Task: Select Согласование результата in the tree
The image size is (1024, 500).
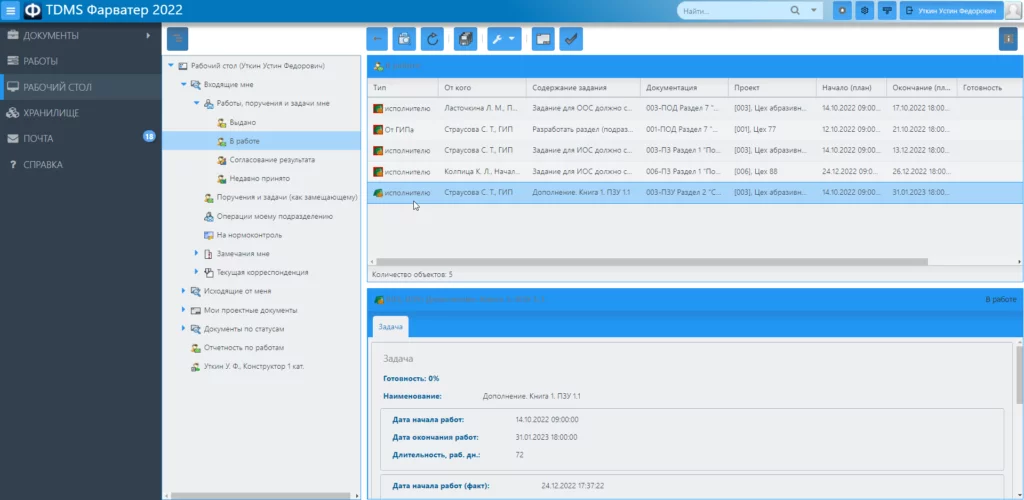Action: tap(272, 160)
